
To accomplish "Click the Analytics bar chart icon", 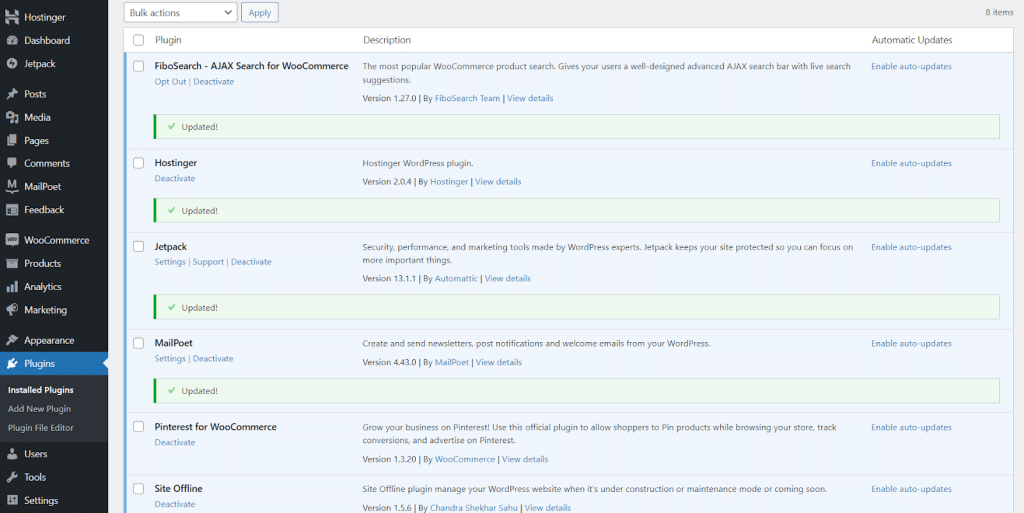I will click(12, 287).
